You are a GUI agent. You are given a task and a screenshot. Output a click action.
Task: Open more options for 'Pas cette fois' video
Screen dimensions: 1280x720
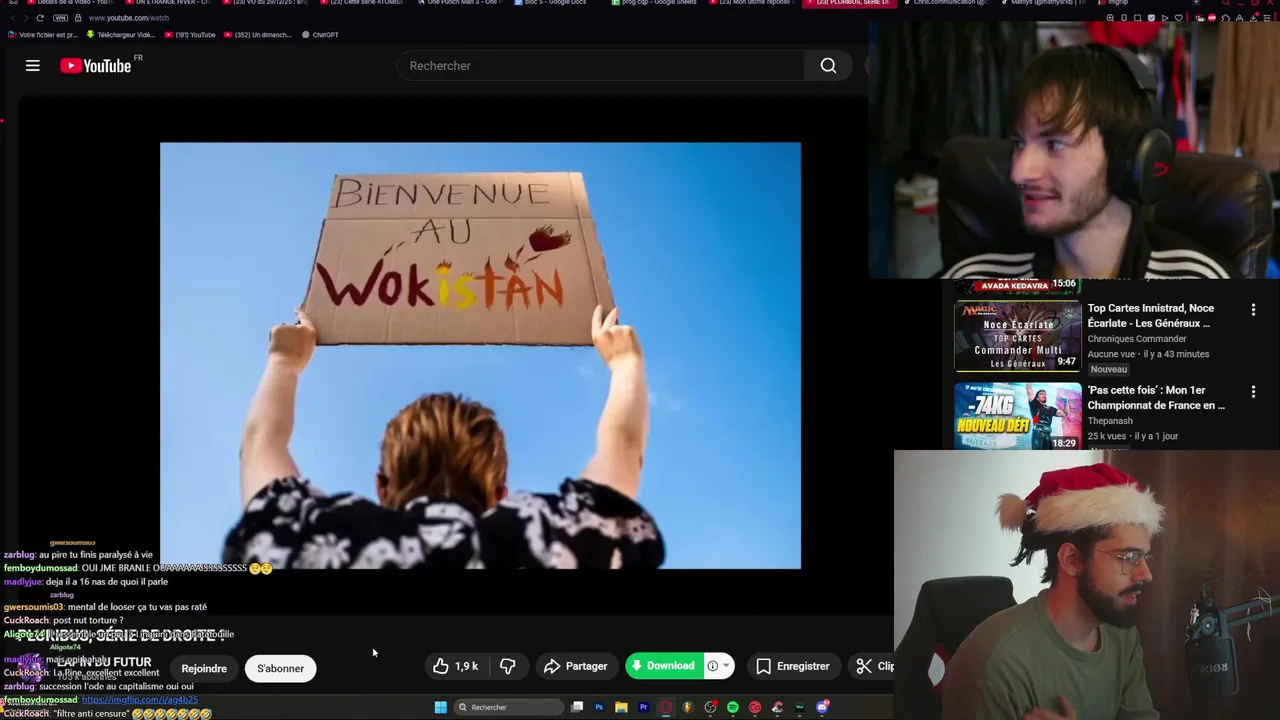[x=1253, y=392]
